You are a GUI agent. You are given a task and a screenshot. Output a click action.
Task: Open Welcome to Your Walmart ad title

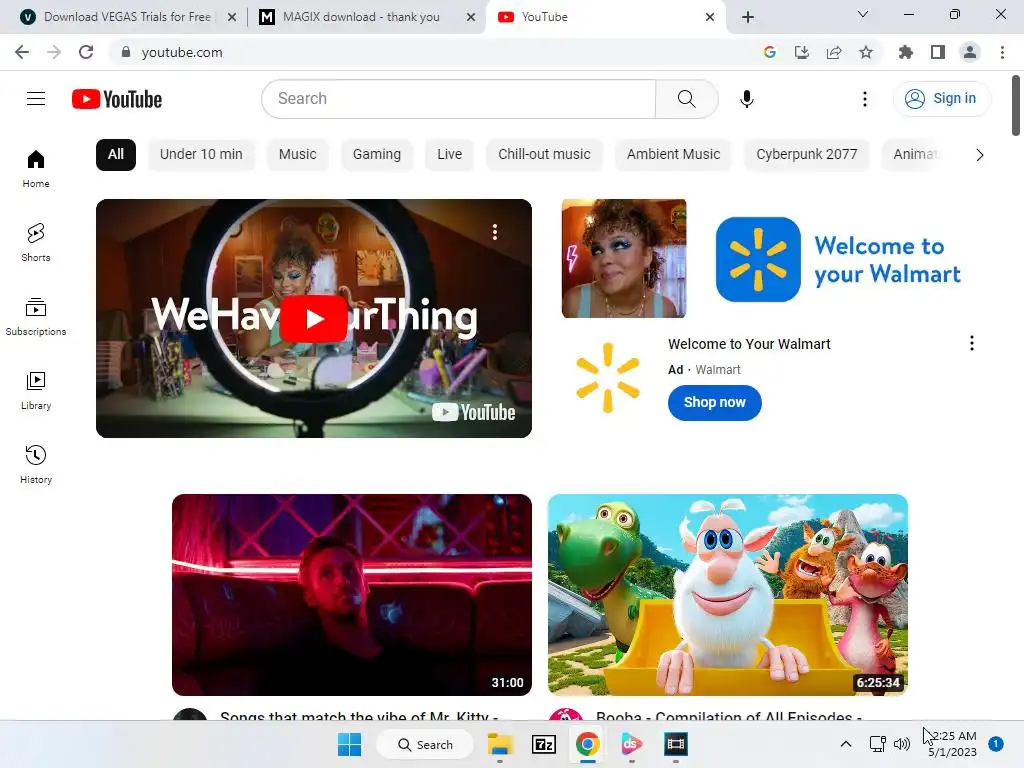pyautogui.click(x=749, y=344)
